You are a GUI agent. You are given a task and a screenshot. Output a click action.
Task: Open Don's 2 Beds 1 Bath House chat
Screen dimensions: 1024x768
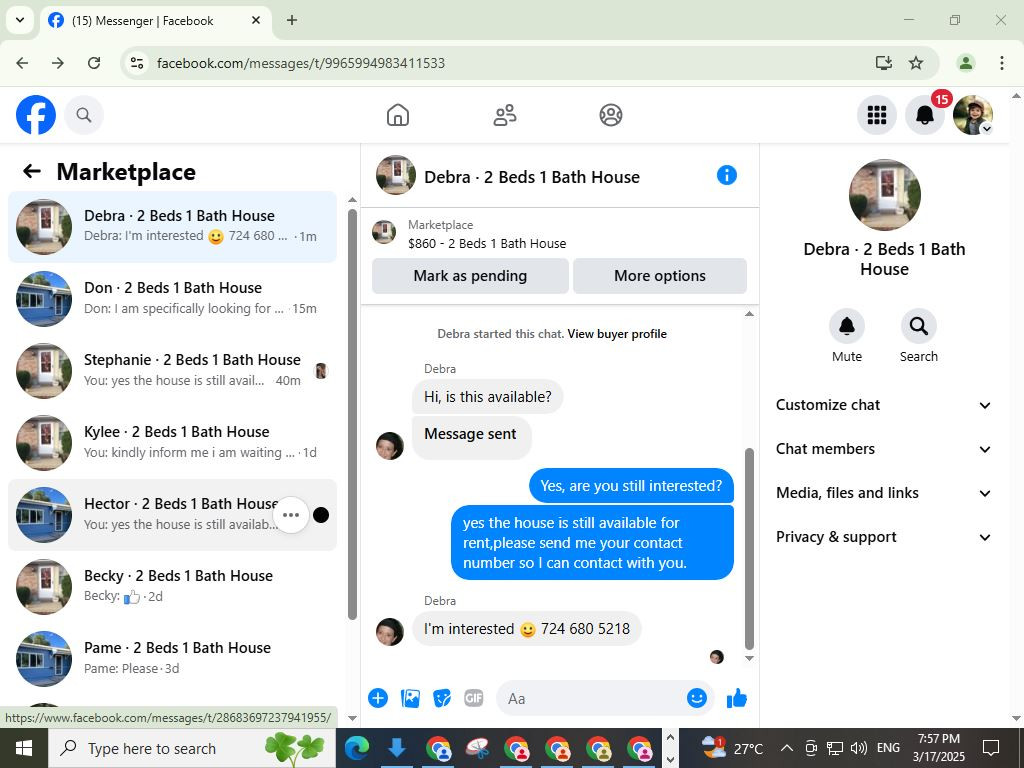click(172, 298)
